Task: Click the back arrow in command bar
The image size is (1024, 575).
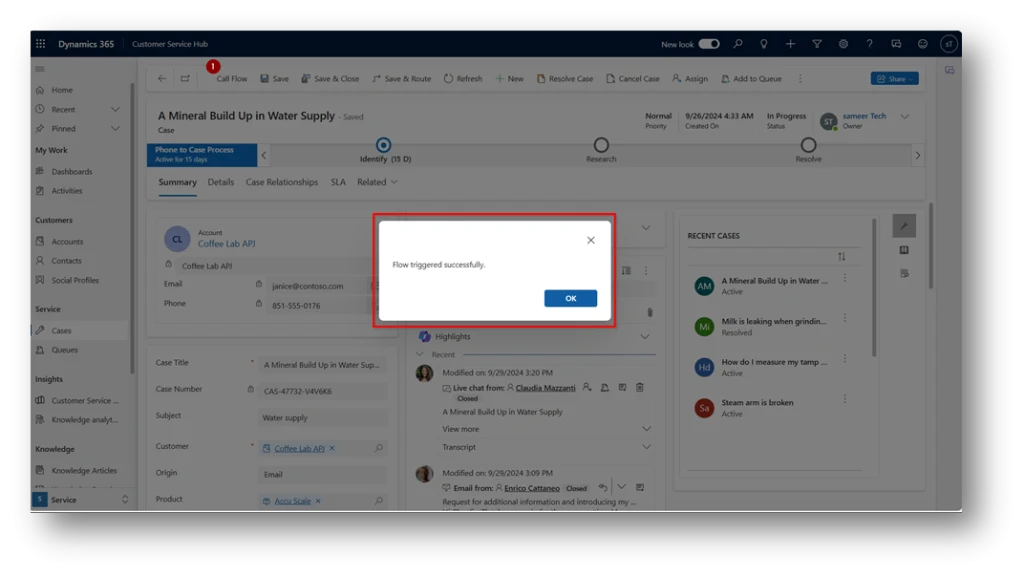Action: [162, 79]
